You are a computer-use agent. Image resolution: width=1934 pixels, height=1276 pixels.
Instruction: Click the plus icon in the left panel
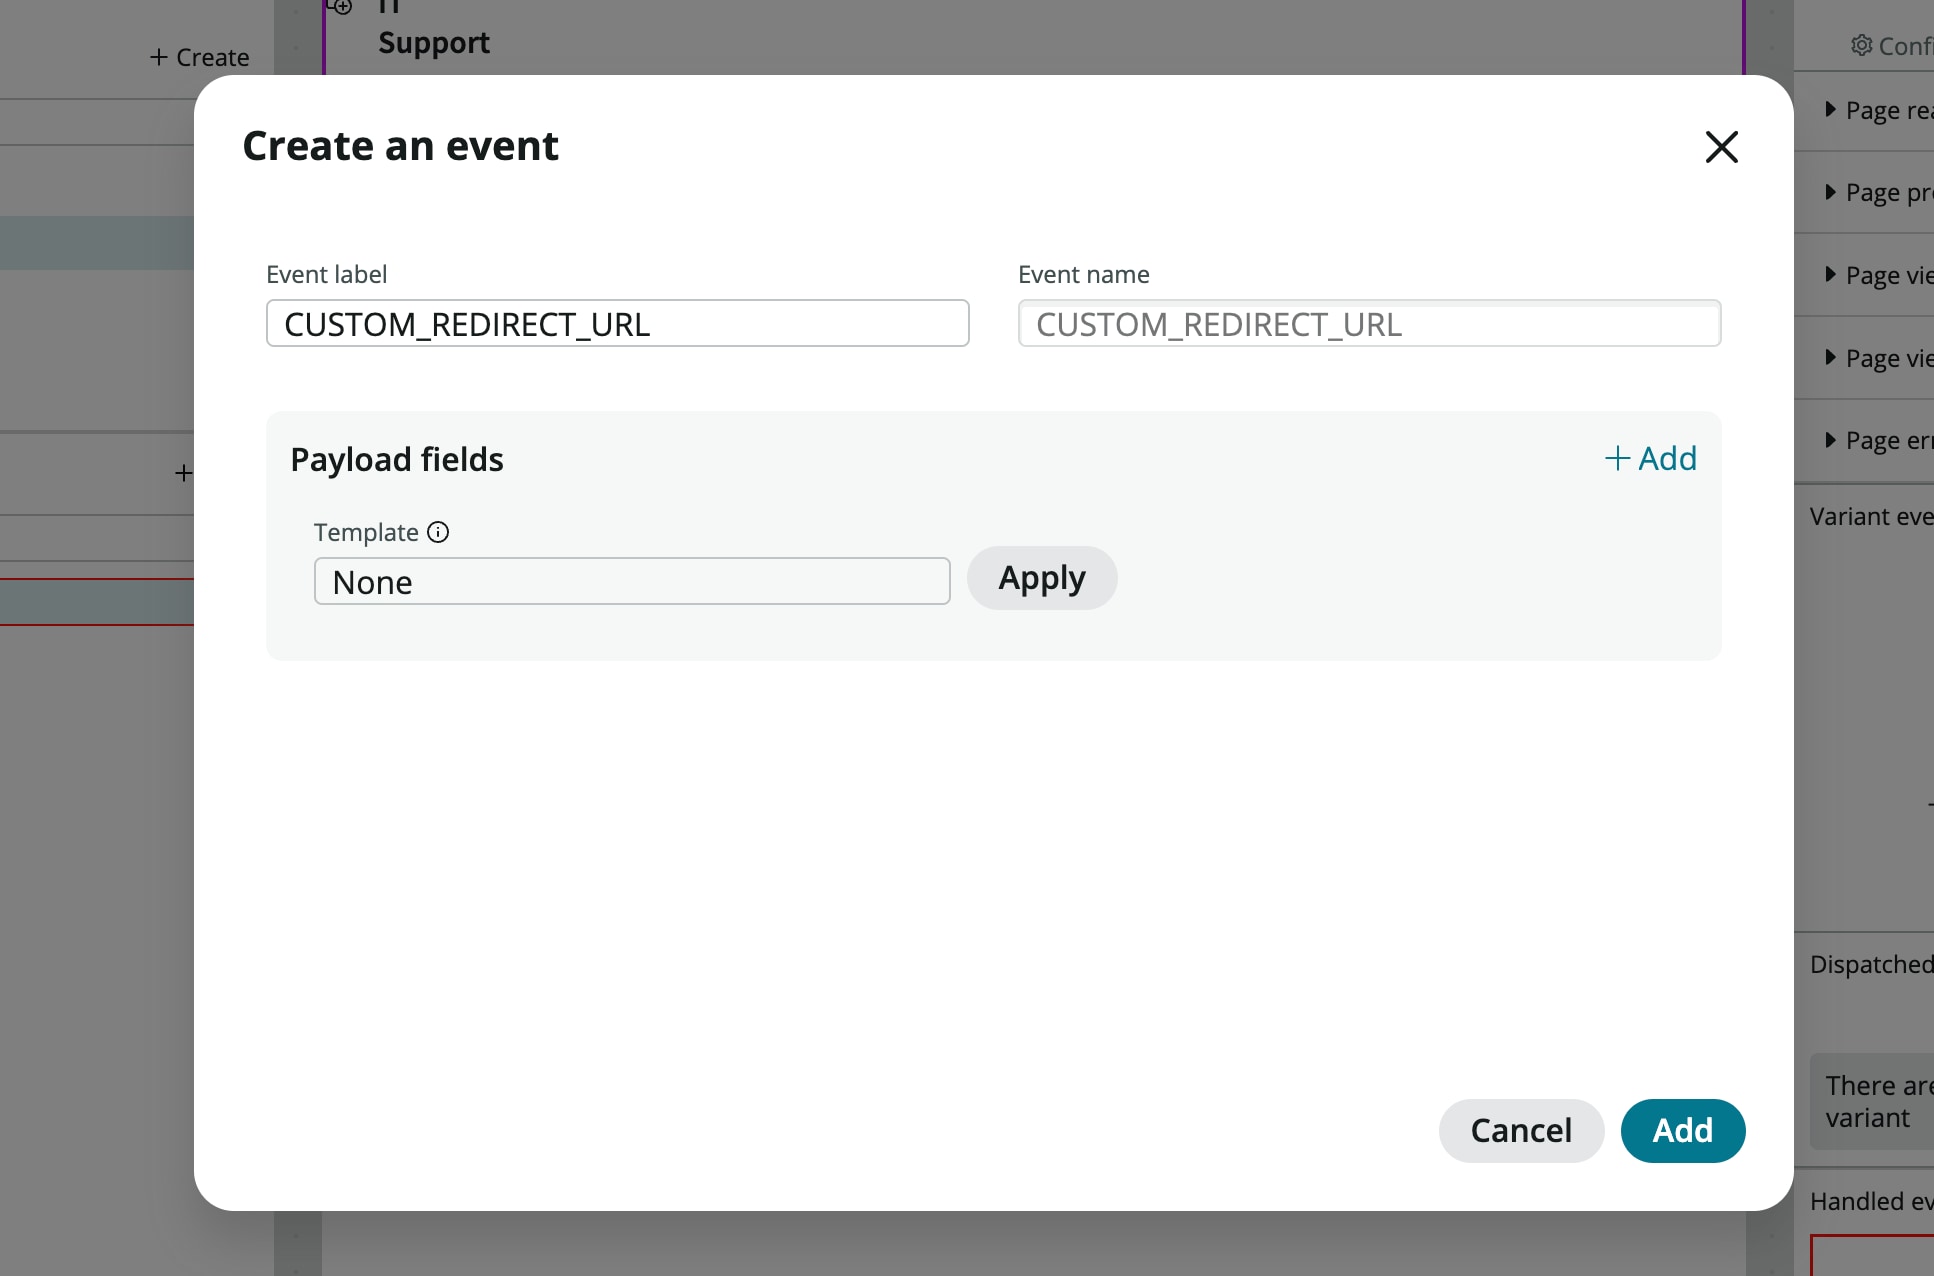point(184,472)
